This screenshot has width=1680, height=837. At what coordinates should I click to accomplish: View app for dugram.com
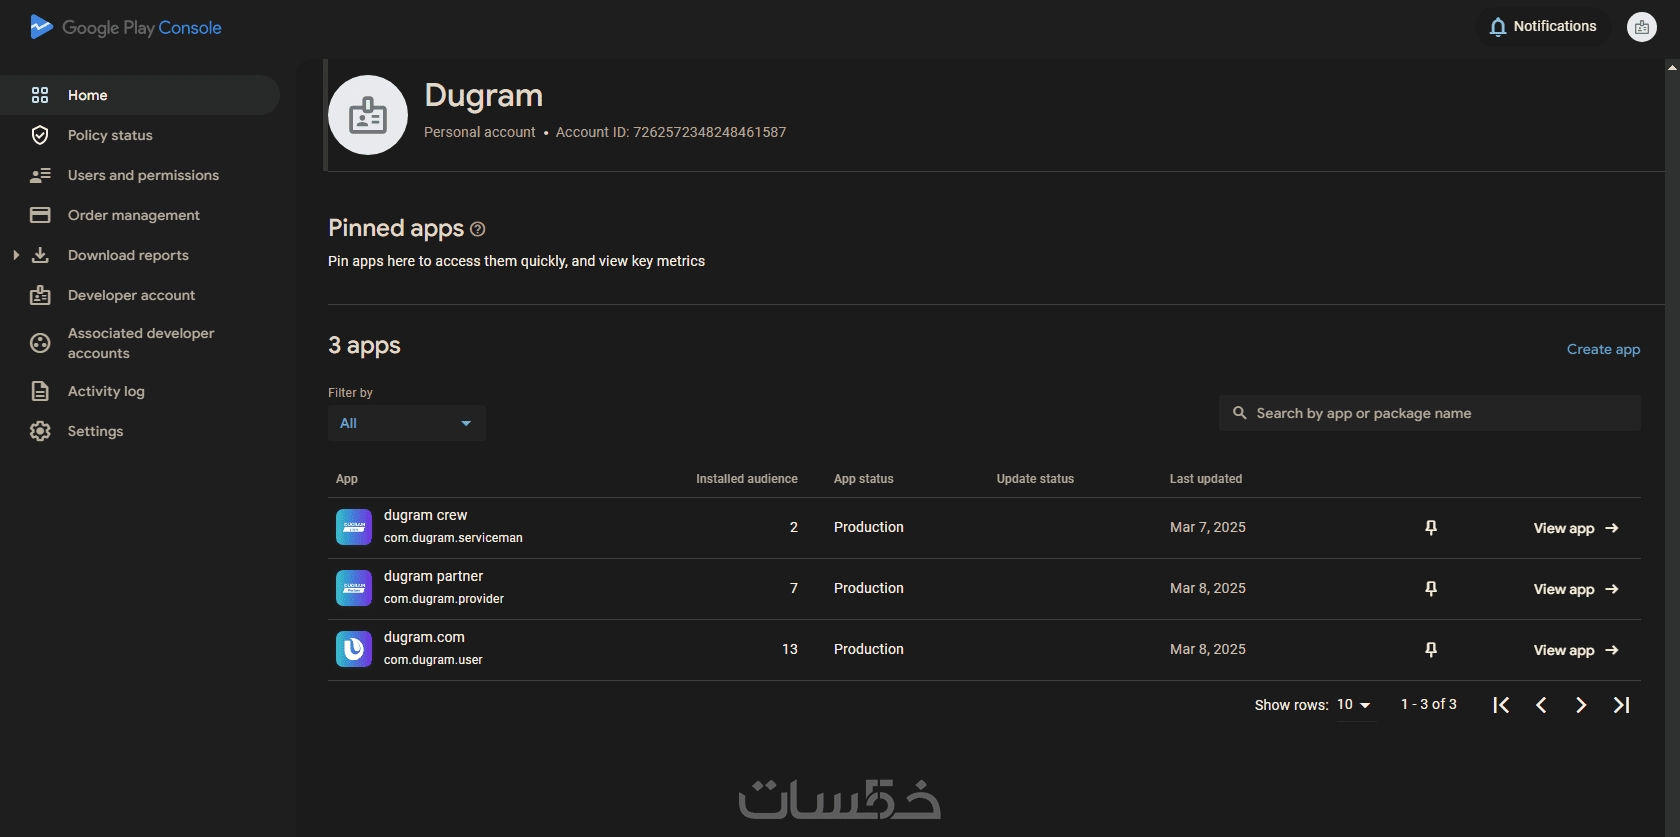point(1576,650)
